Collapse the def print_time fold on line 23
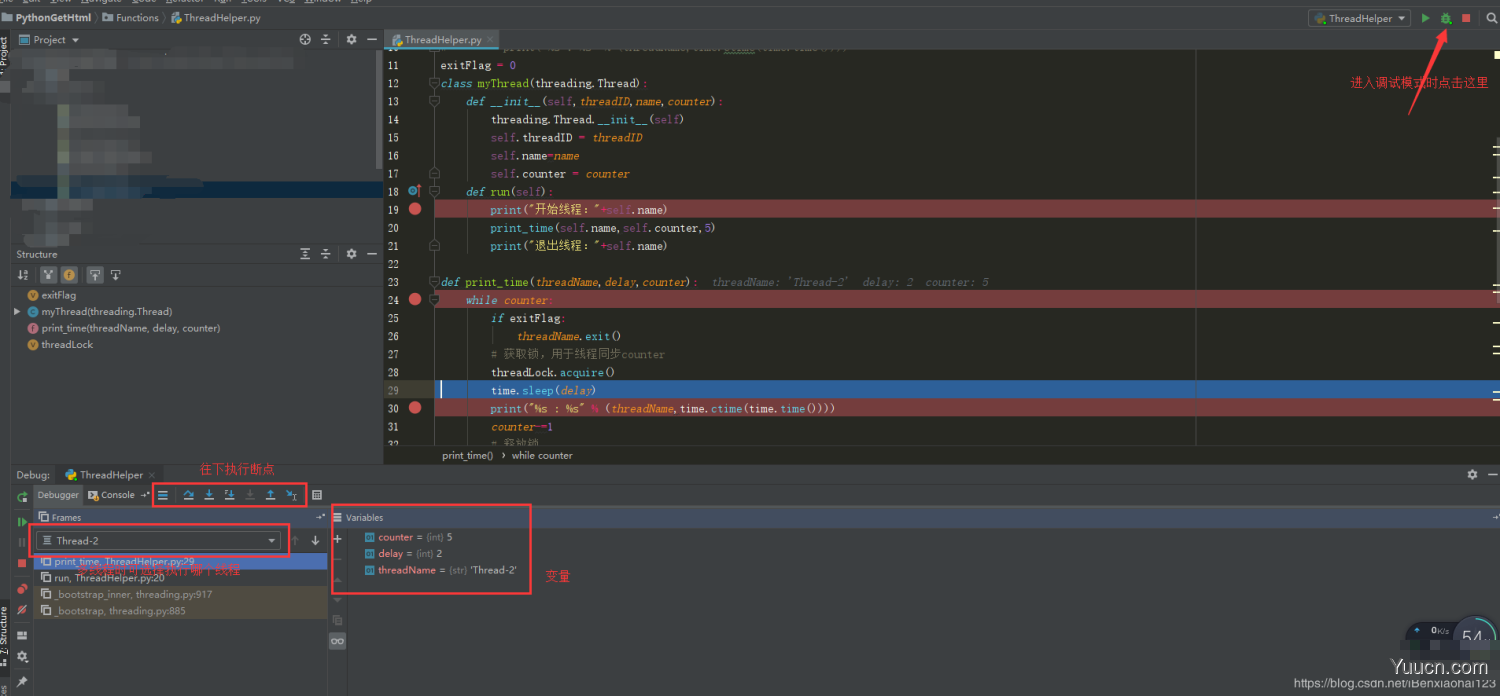 [x=435, y=282]
